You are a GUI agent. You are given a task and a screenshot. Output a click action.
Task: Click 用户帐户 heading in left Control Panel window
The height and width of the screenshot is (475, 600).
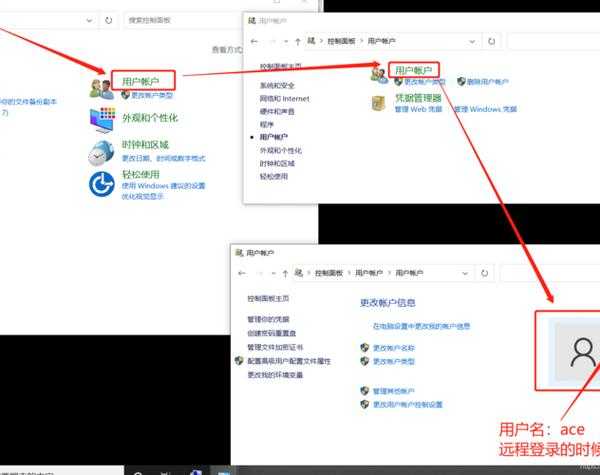tap(140, 81)
